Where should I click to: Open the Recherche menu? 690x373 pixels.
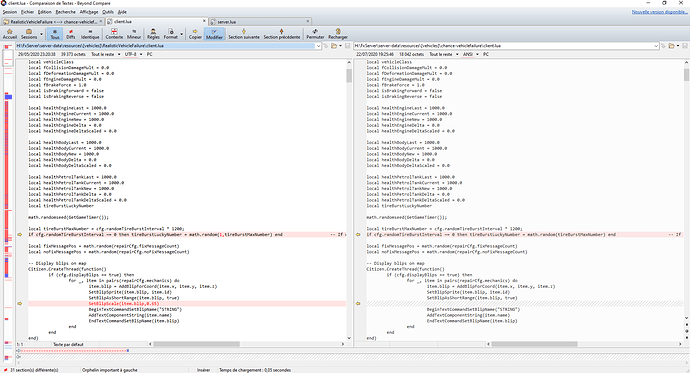[x=66, y=12]
